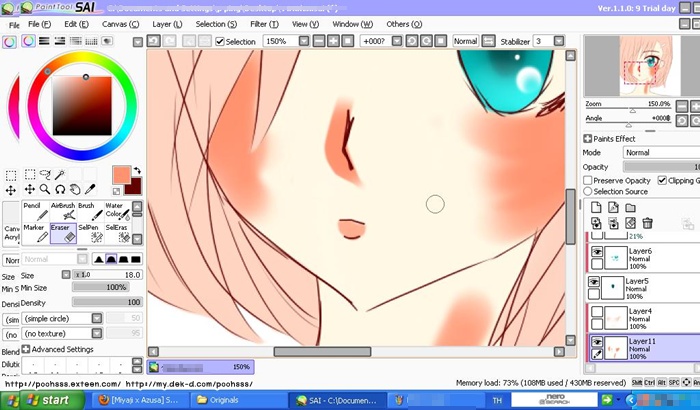Open the Canvas (C) menu
Screen dimensions: 700x410
[x=121, y=24]
